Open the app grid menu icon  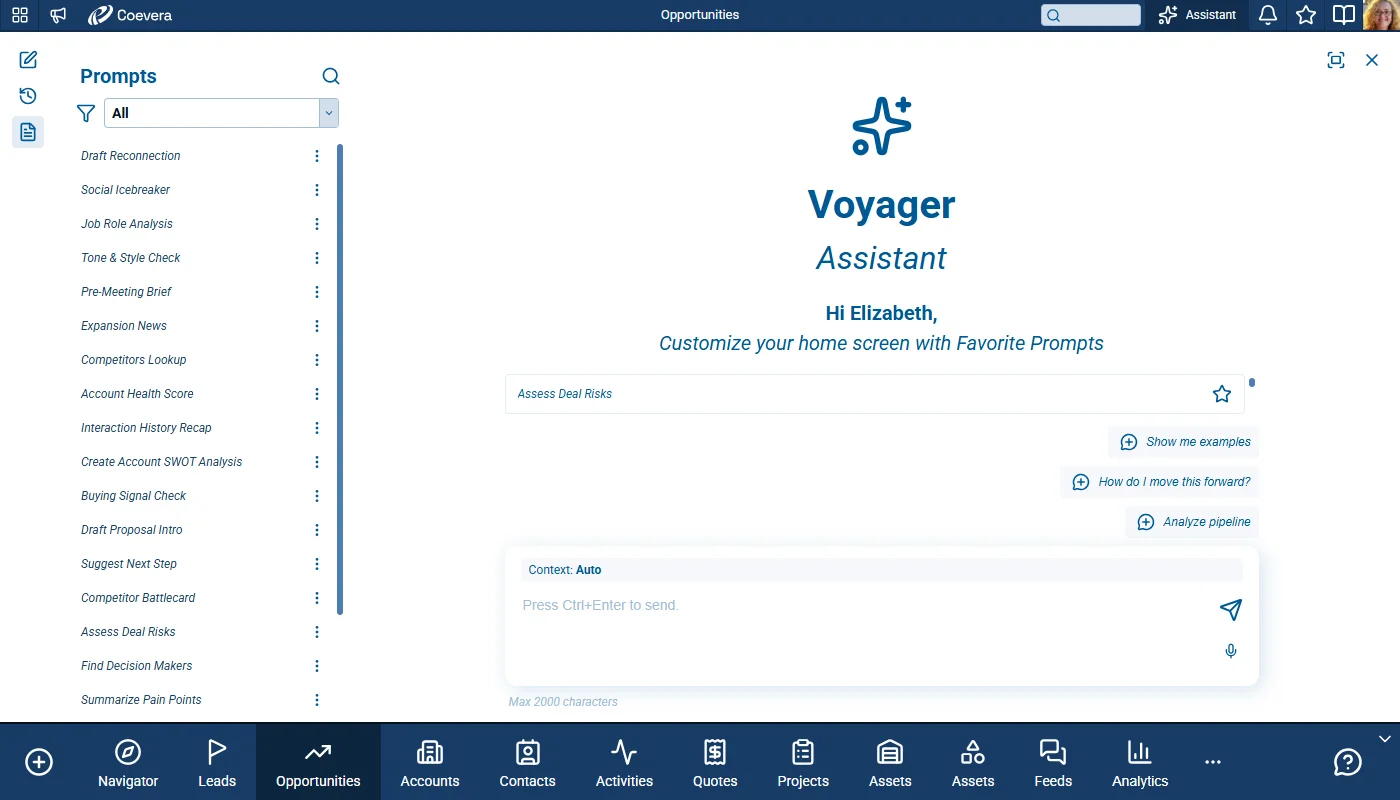[x=20, y=15]
